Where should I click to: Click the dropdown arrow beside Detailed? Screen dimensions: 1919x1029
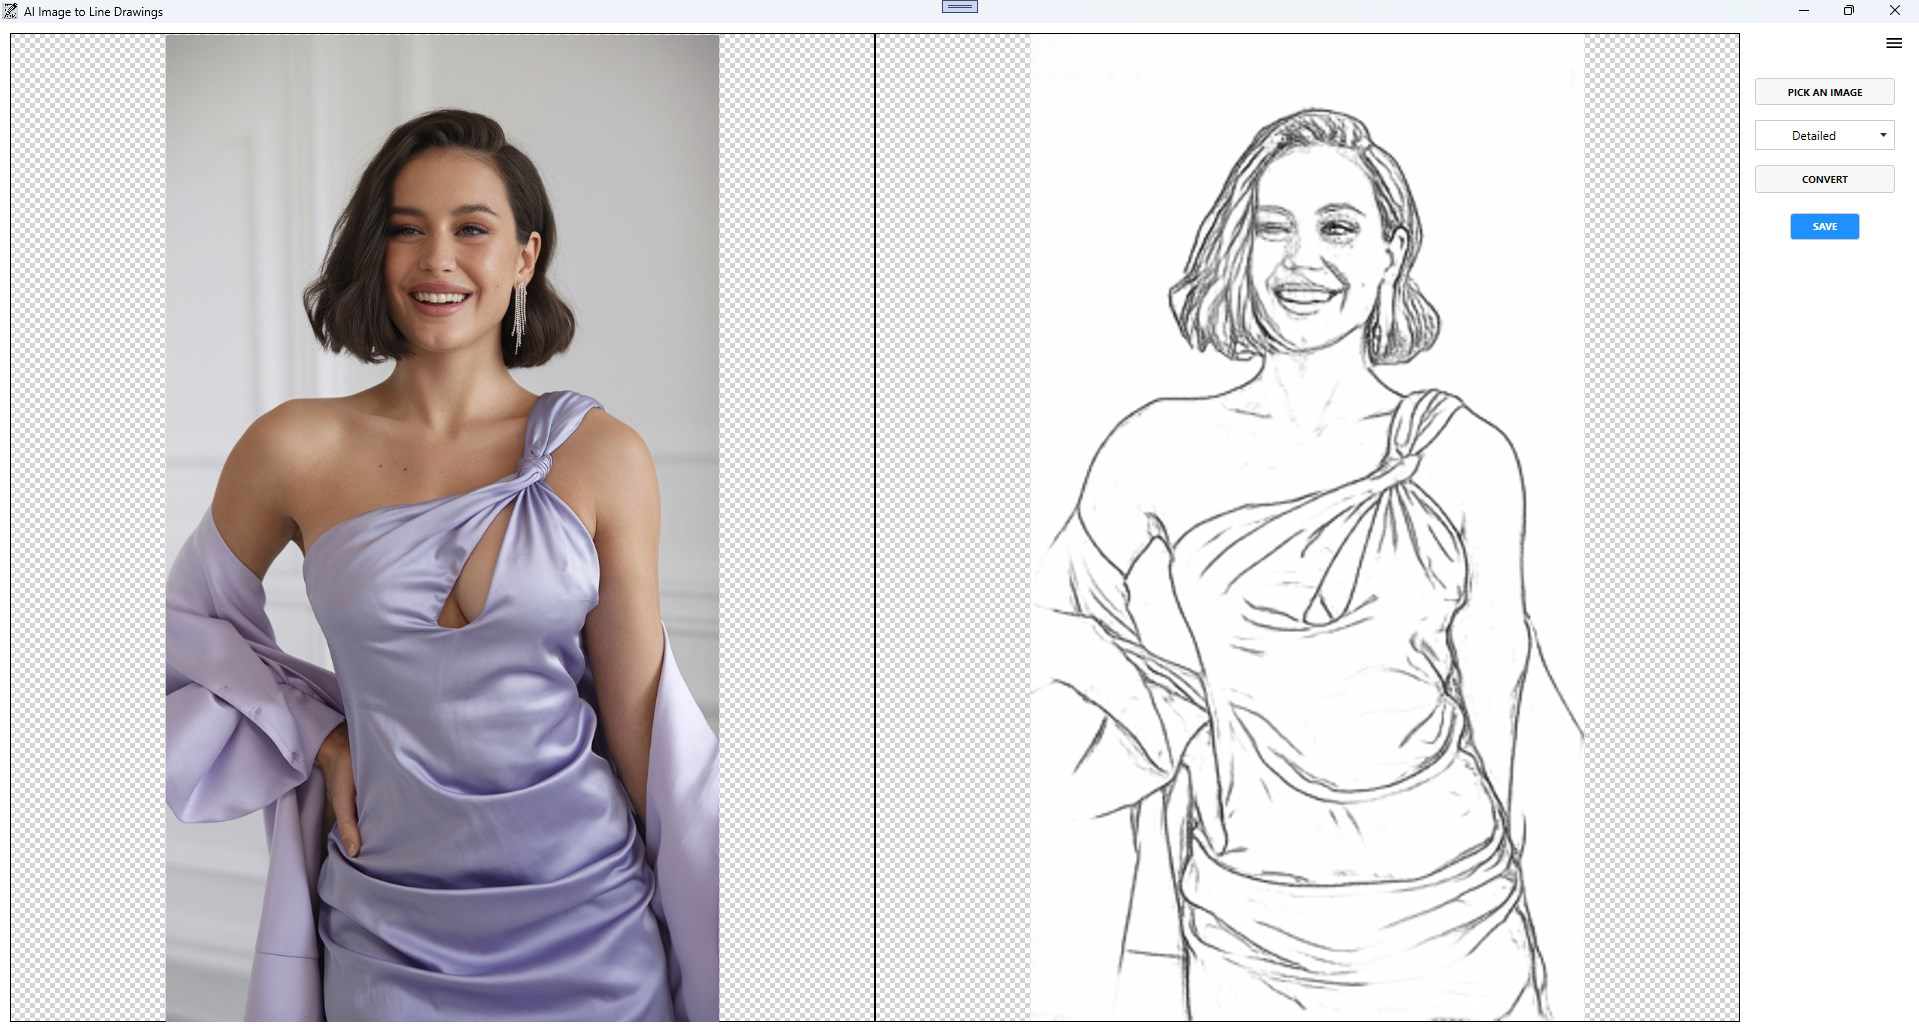coord(1884,135)
